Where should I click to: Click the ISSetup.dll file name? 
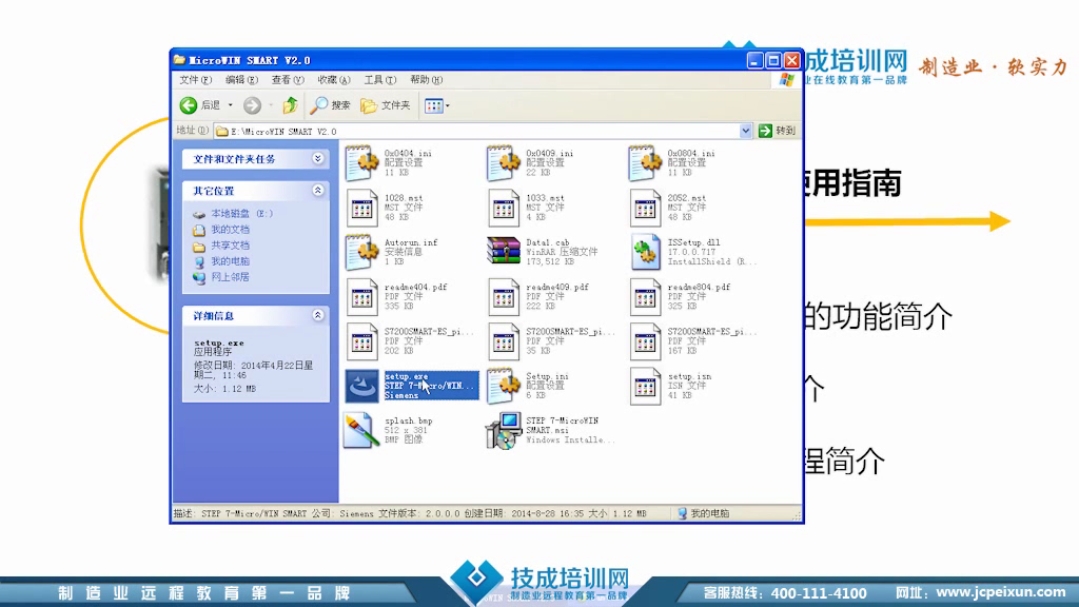[694, 243]
